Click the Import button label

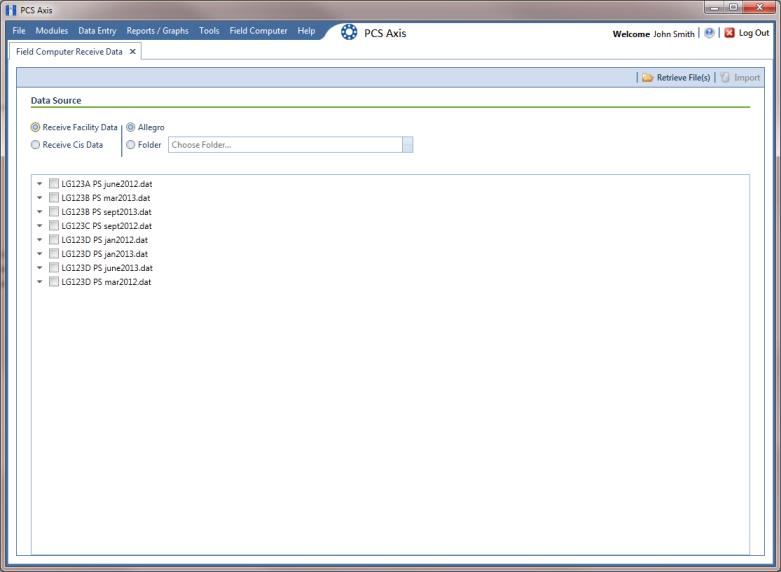747,78
